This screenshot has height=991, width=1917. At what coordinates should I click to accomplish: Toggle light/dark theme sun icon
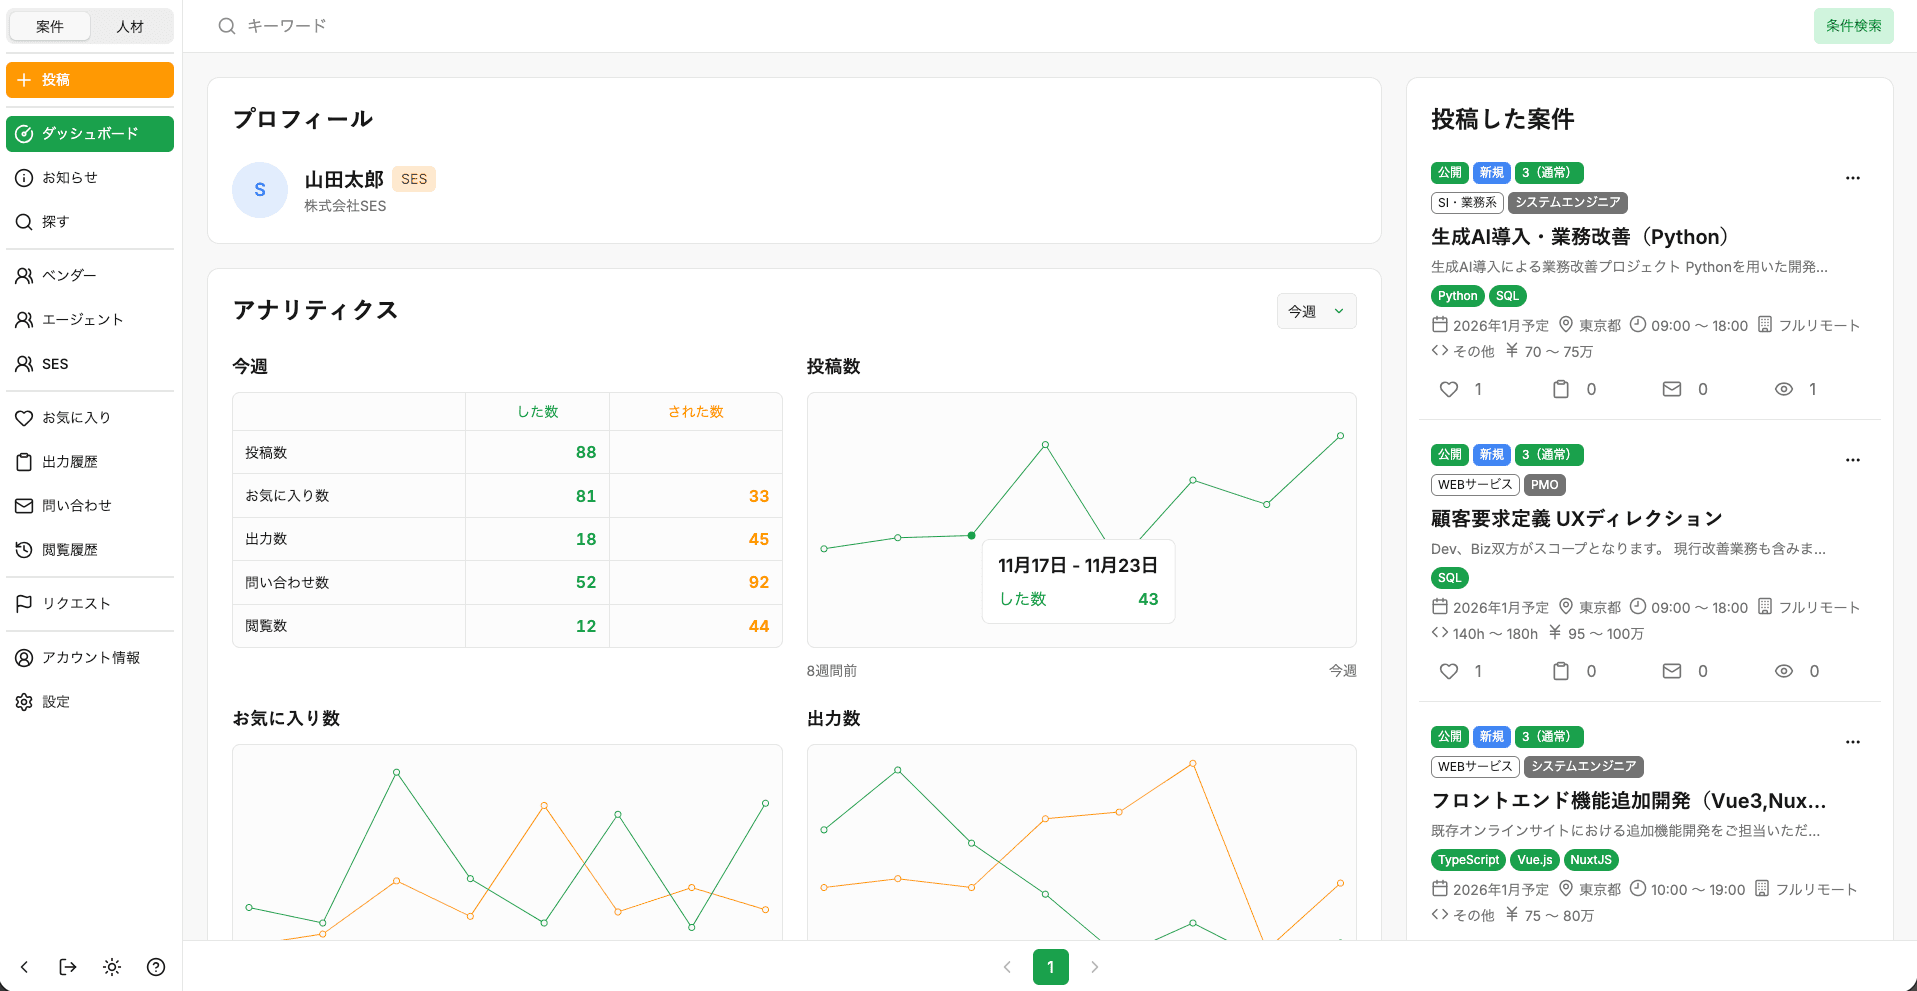tap(112, 967)
